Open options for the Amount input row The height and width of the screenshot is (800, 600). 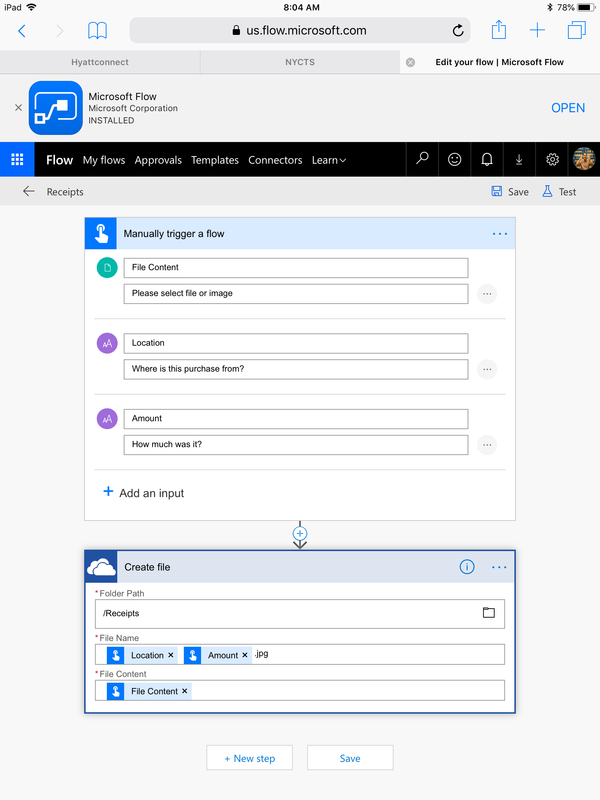487,445
